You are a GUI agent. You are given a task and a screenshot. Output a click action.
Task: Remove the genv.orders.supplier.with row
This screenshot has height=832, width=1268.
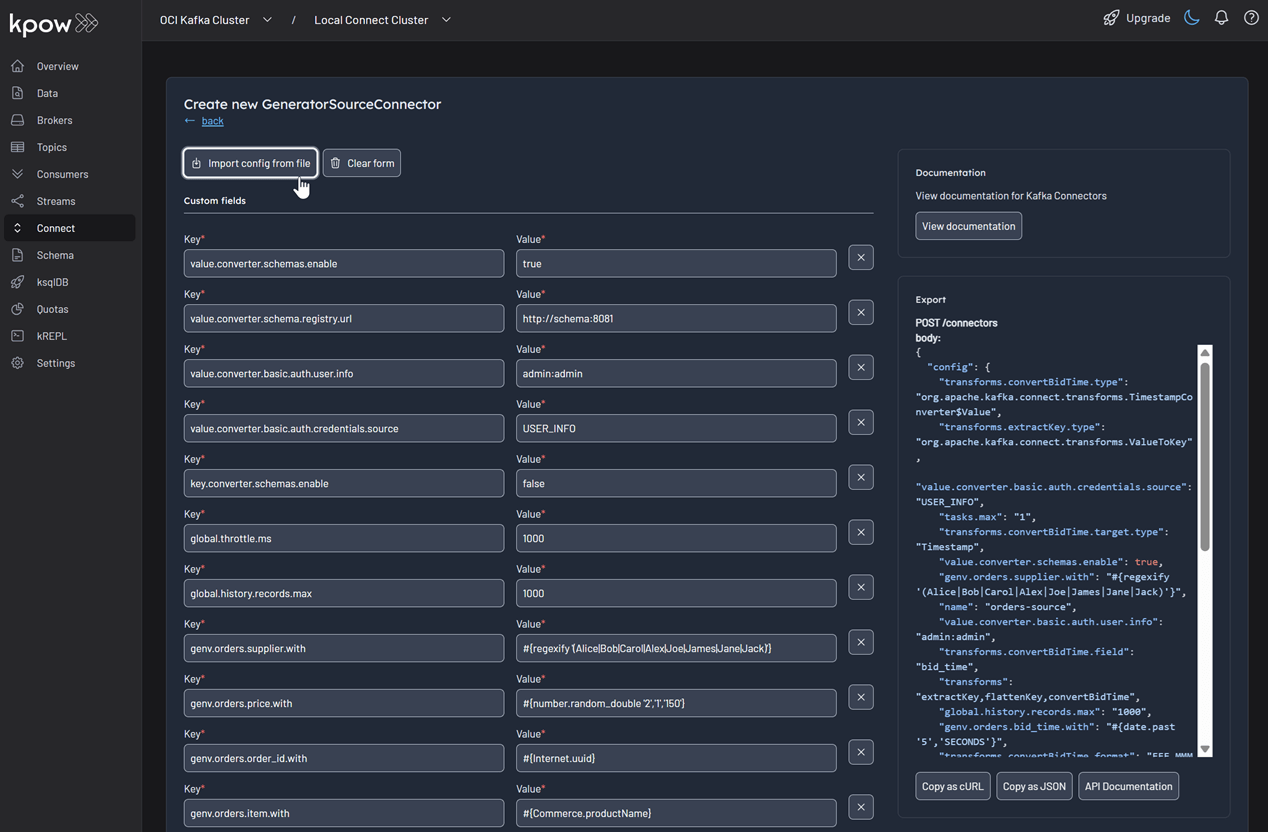tap(861, 642)
